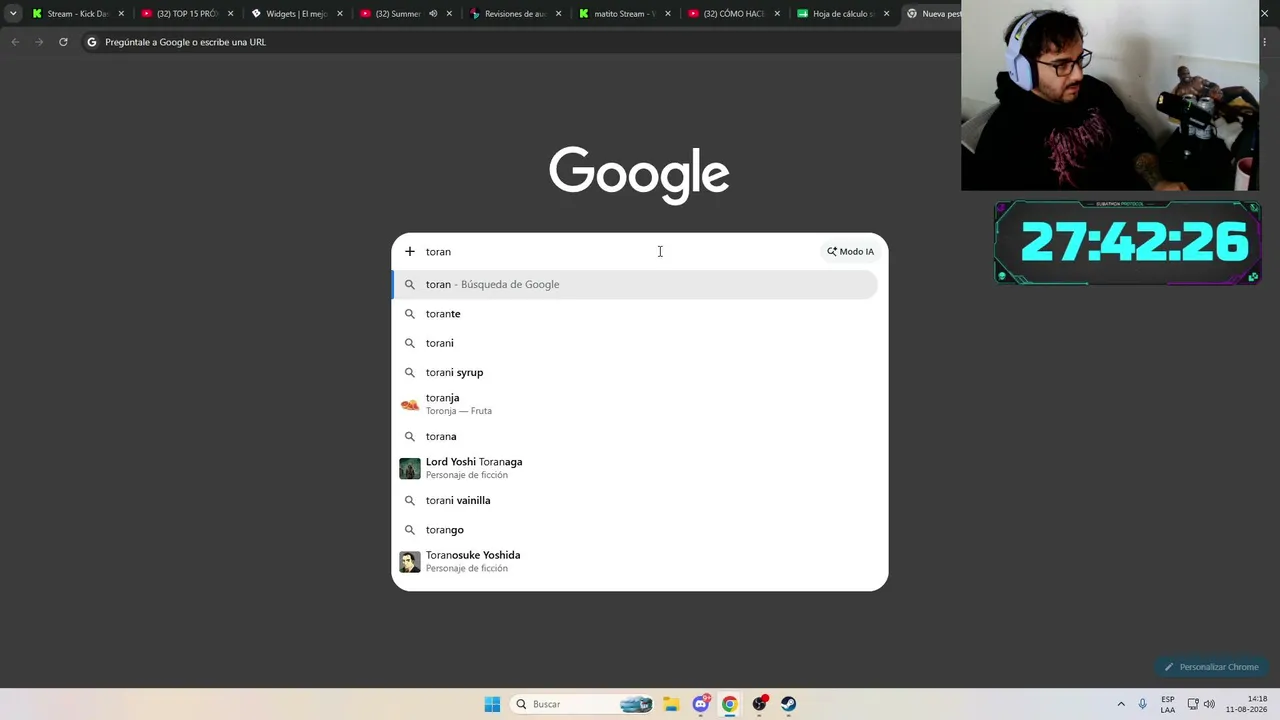The height and width of the screenshot is (720, 1280).
Task: Click the taskbar Buscar search box
Action: 582,704
